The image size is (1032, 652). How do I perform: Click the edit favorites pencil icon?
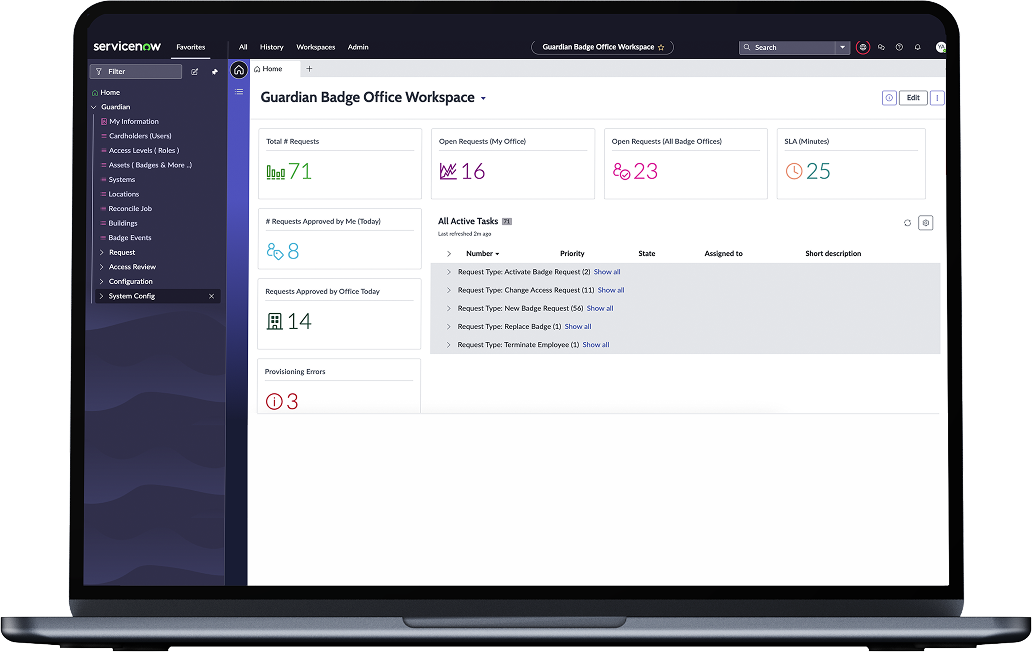(195, 72)
